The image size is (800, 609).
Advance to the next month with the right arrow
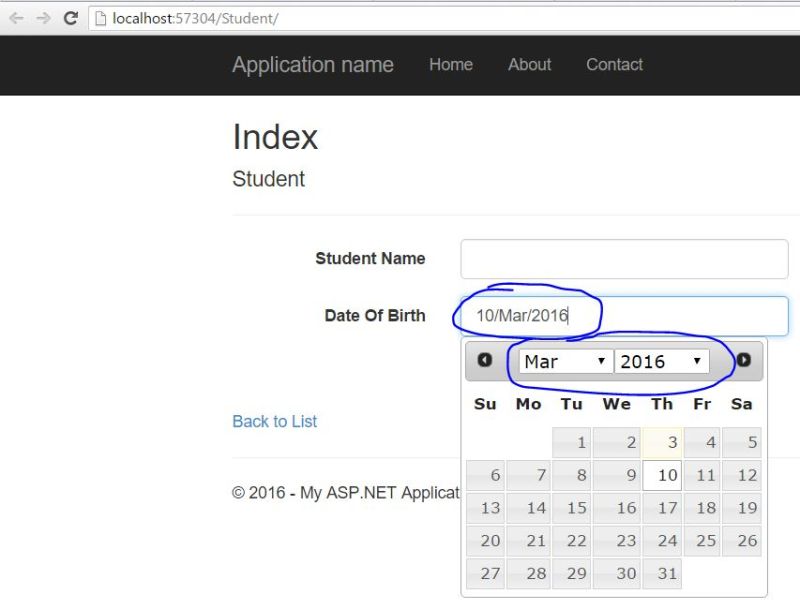(x=745, y=360)
